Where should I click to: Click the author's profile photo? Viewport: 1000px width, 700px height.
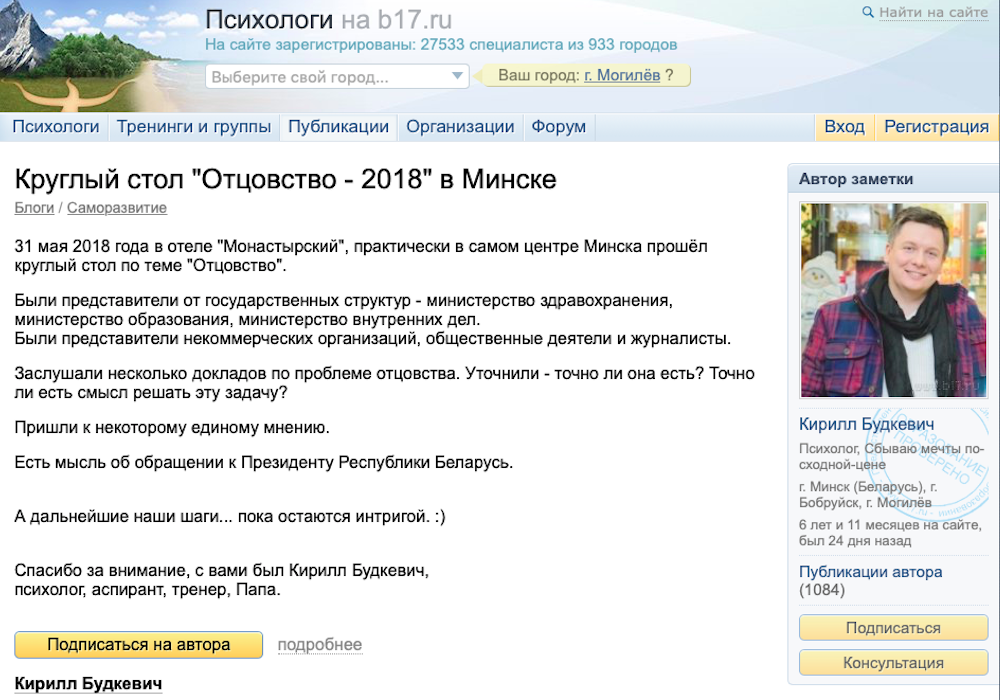click(893, 300)
